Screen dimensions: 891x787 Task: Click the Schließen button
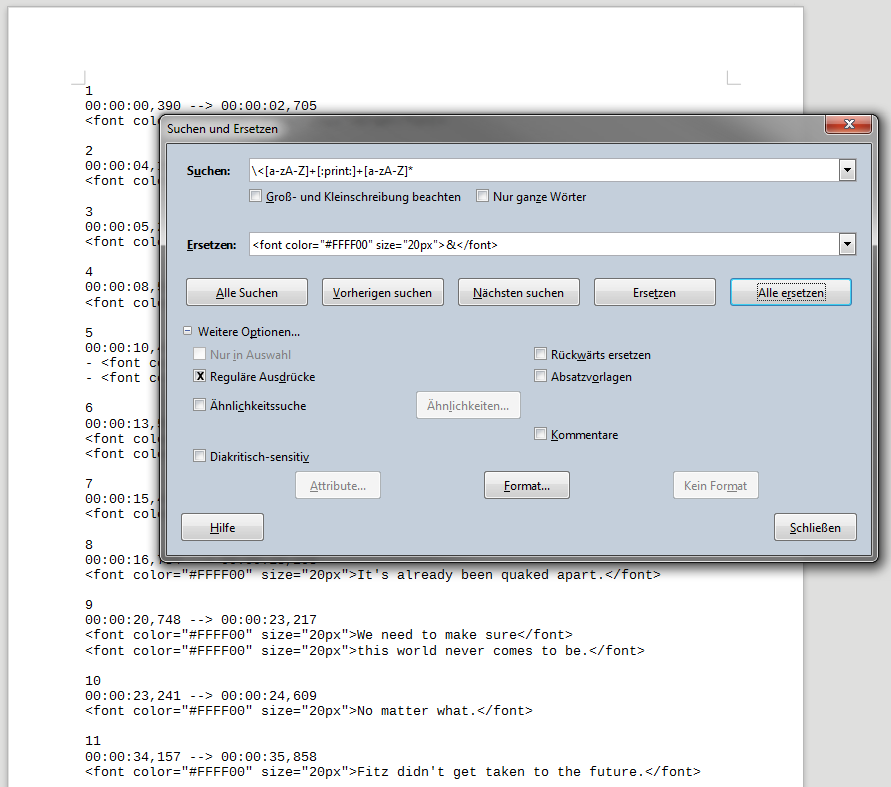[x=815, y=527]
